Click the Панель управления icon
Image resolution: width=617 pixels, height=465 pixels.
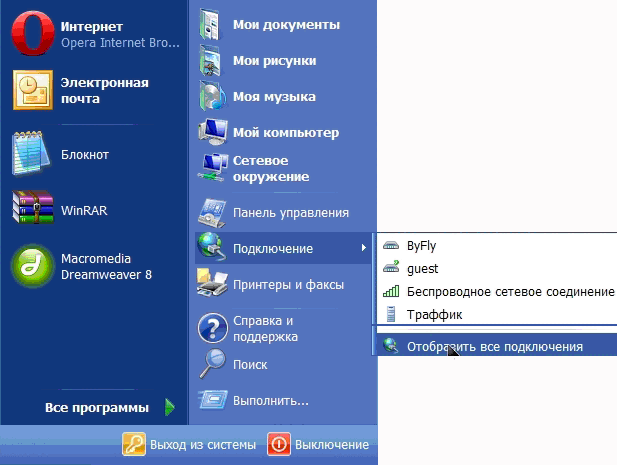point(212,212)
